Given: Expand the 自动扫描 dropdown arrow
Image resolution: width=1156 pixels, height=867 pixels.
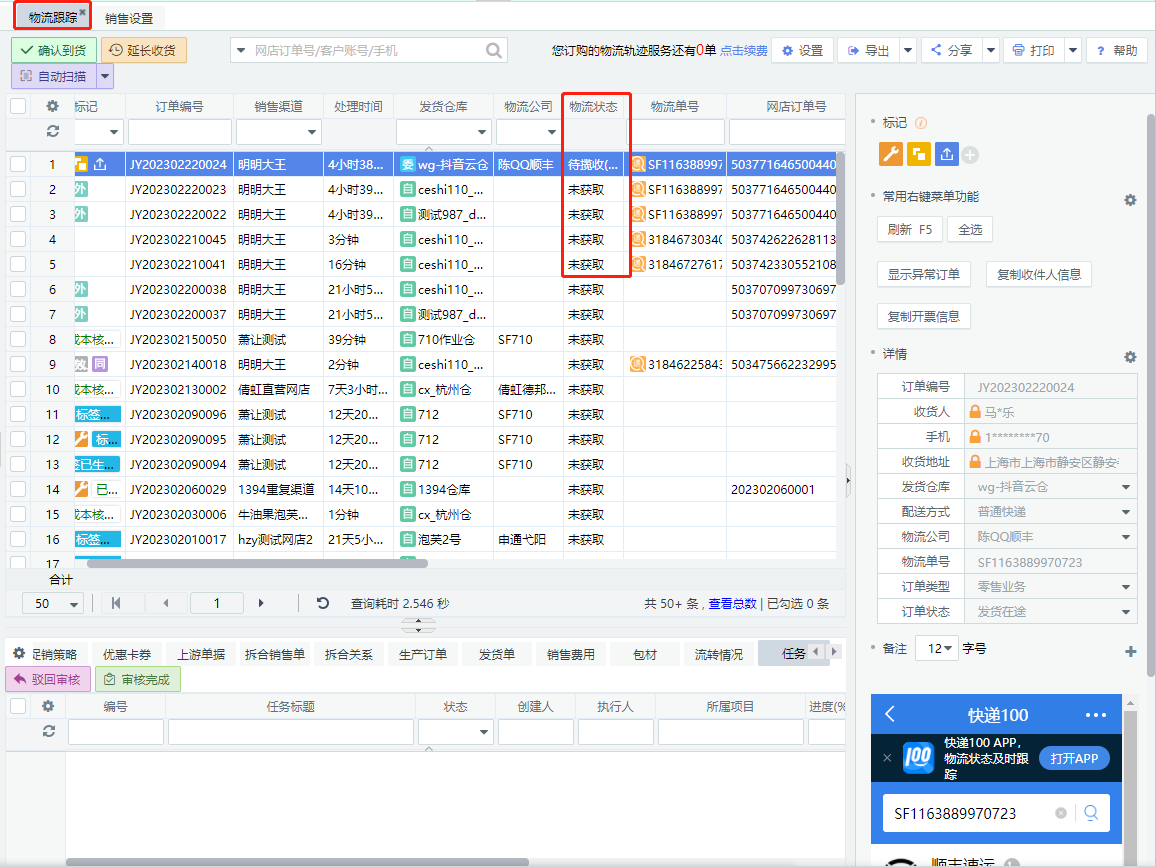Looking at the screenshot, I should pos(105,76).
